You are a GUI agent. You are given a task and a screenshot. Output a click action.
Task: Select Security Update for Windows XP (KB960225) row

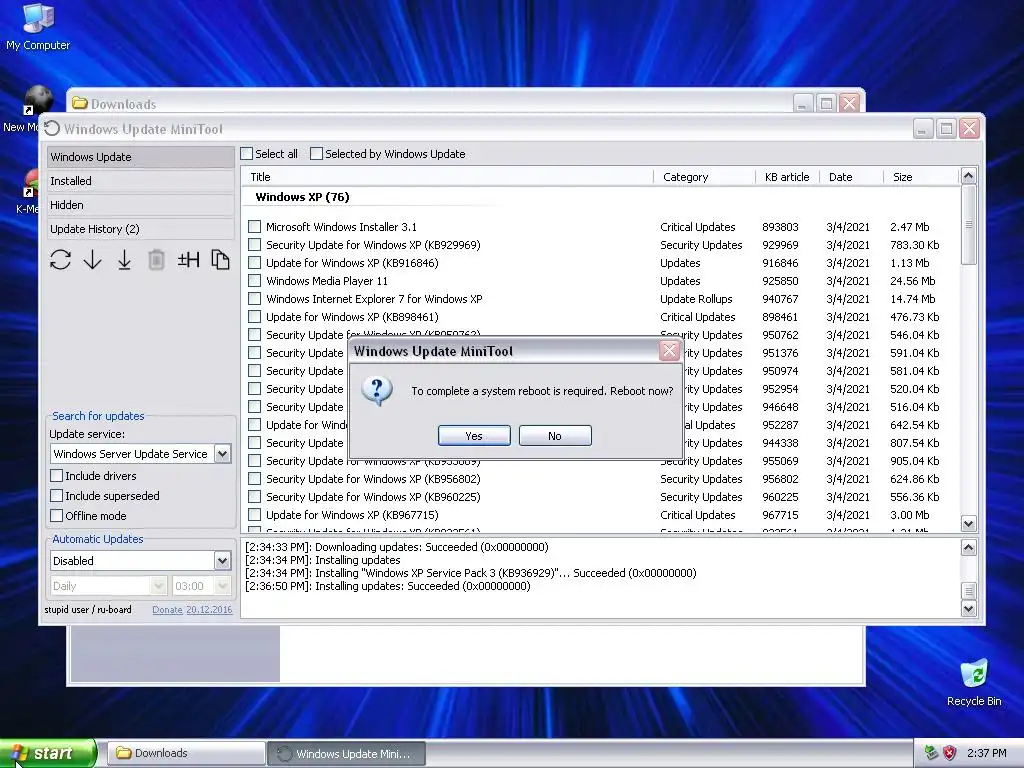pyautogui.click(x=601, y=497)
